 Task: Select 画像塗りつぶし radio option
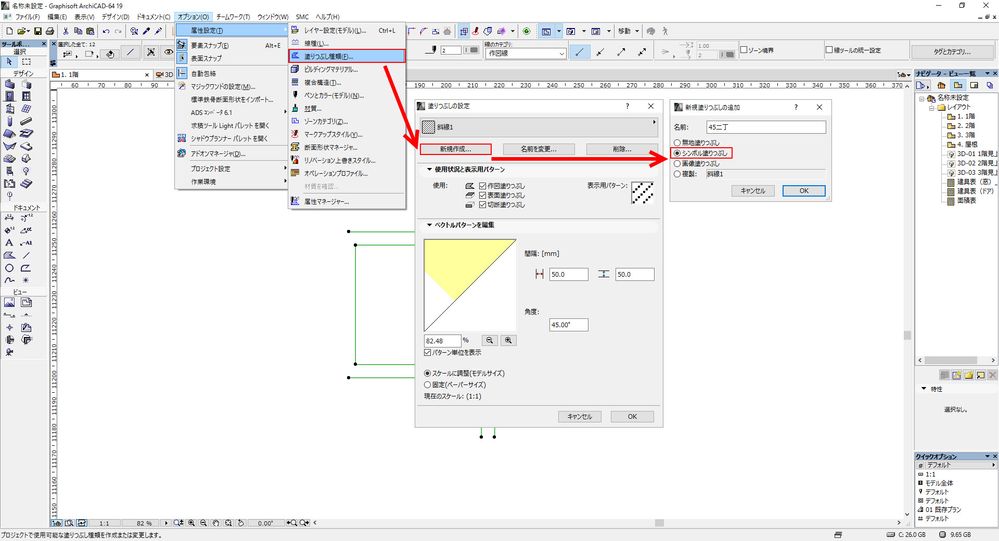(x=677, y=164)
